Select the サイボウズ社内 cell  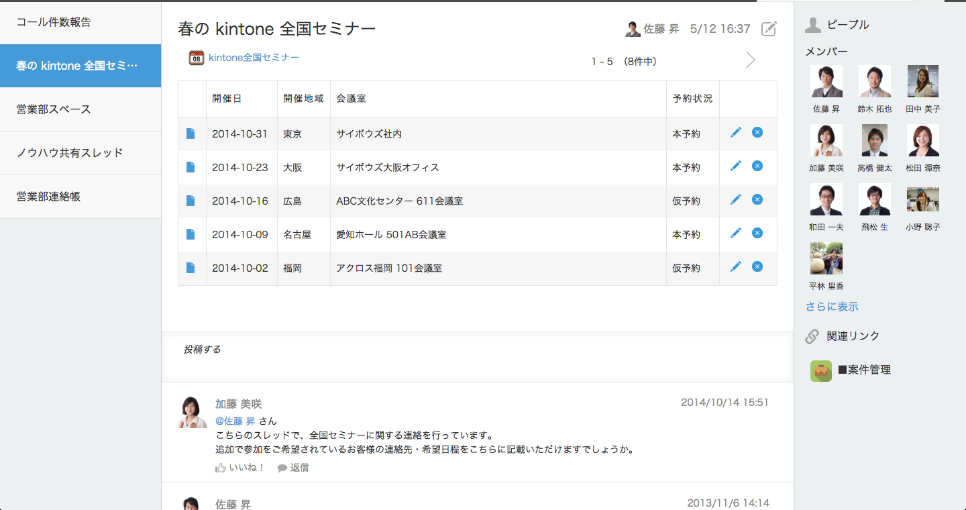point(498,134)
